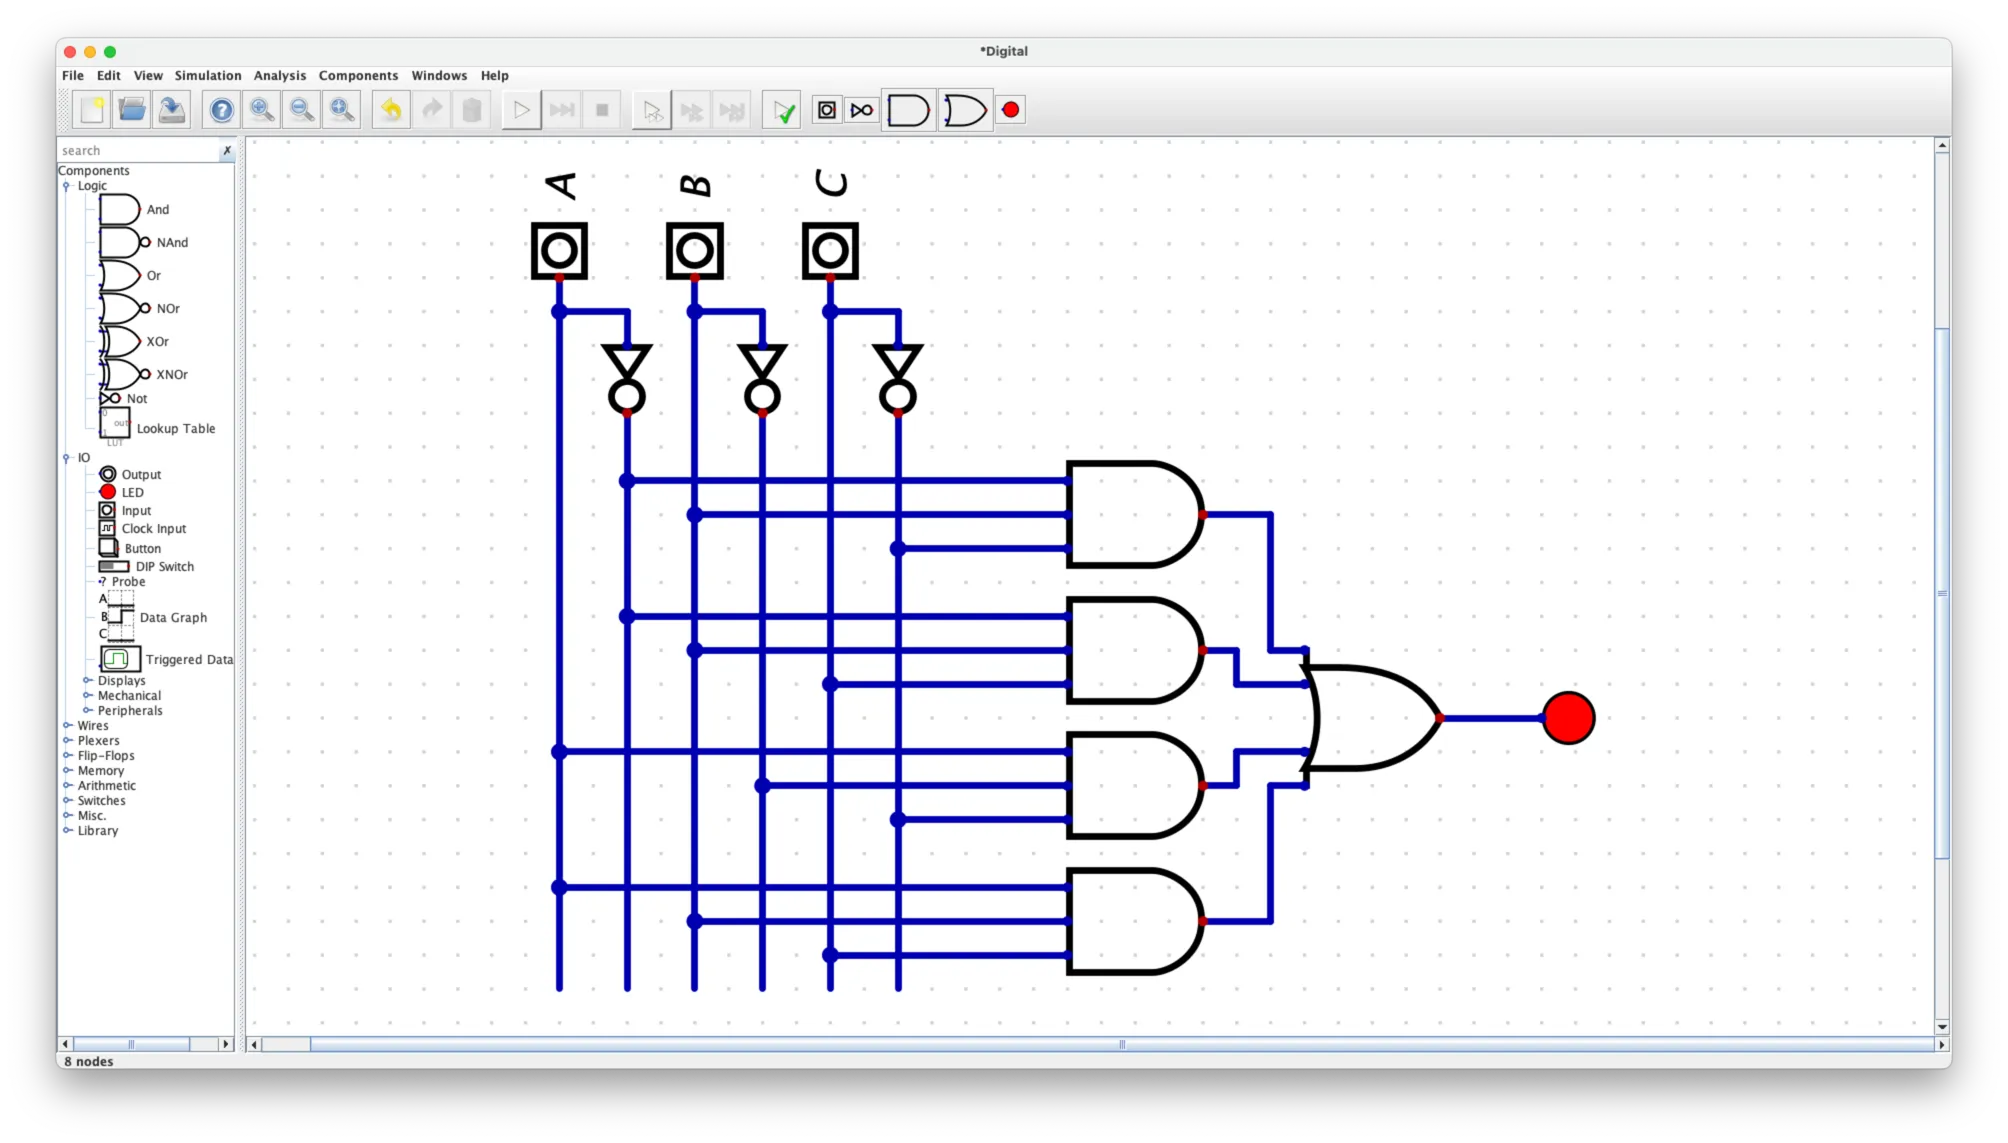Image resolution: width=2008 pixels, height=1143 pixels.
Task: Expand the Plexers category
Action: point(67,741)
